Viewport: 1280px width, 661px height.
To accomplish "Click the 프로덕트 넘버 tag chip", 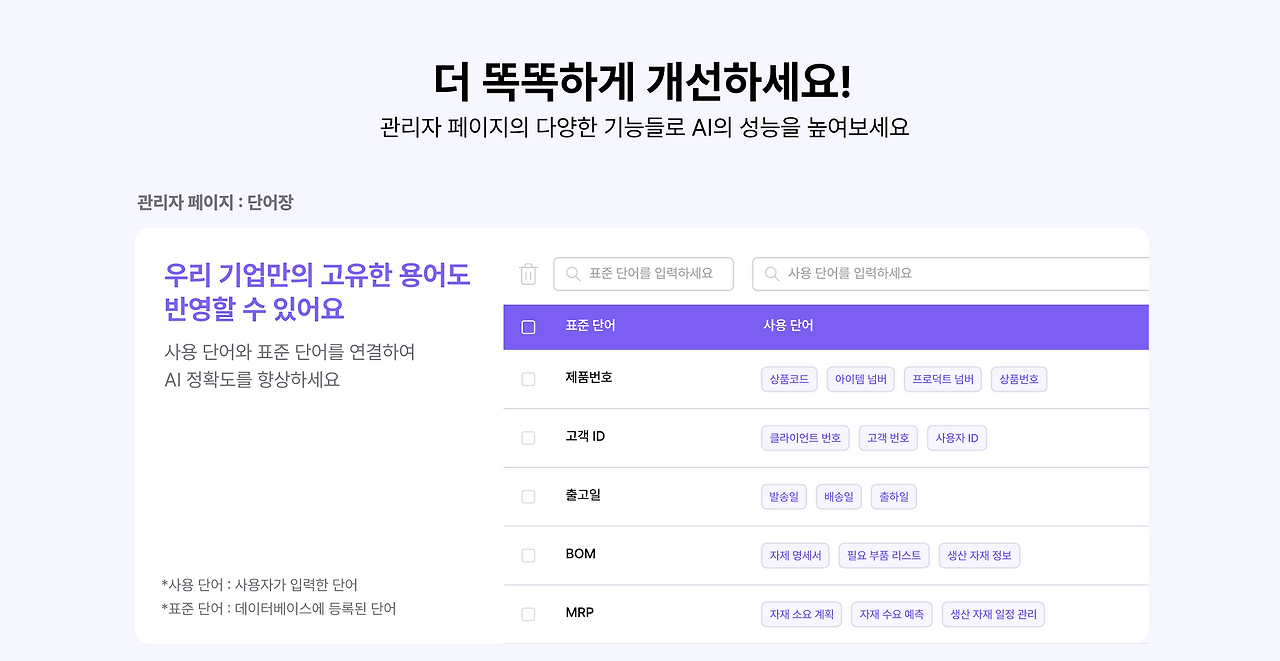I will [942, 378].
